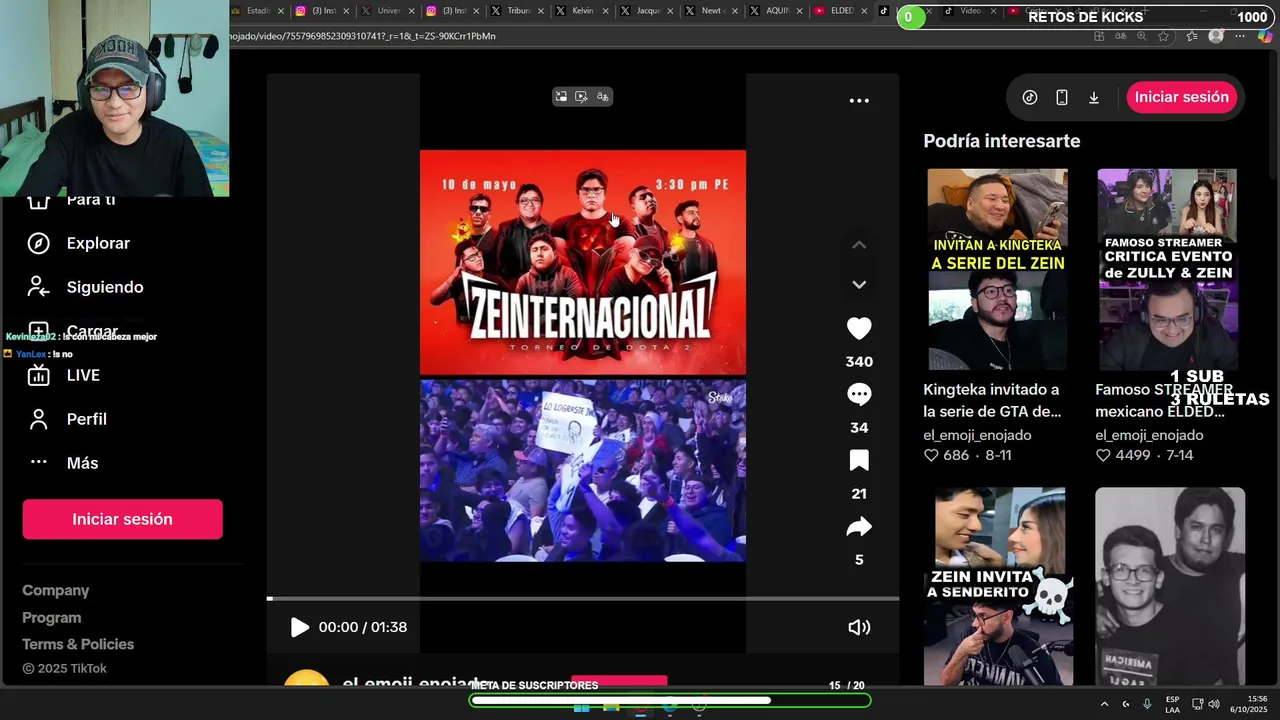Click 'Podría interesarte' heading
The width and height of the screenshot is (1280, 720).
point(1002,141)
